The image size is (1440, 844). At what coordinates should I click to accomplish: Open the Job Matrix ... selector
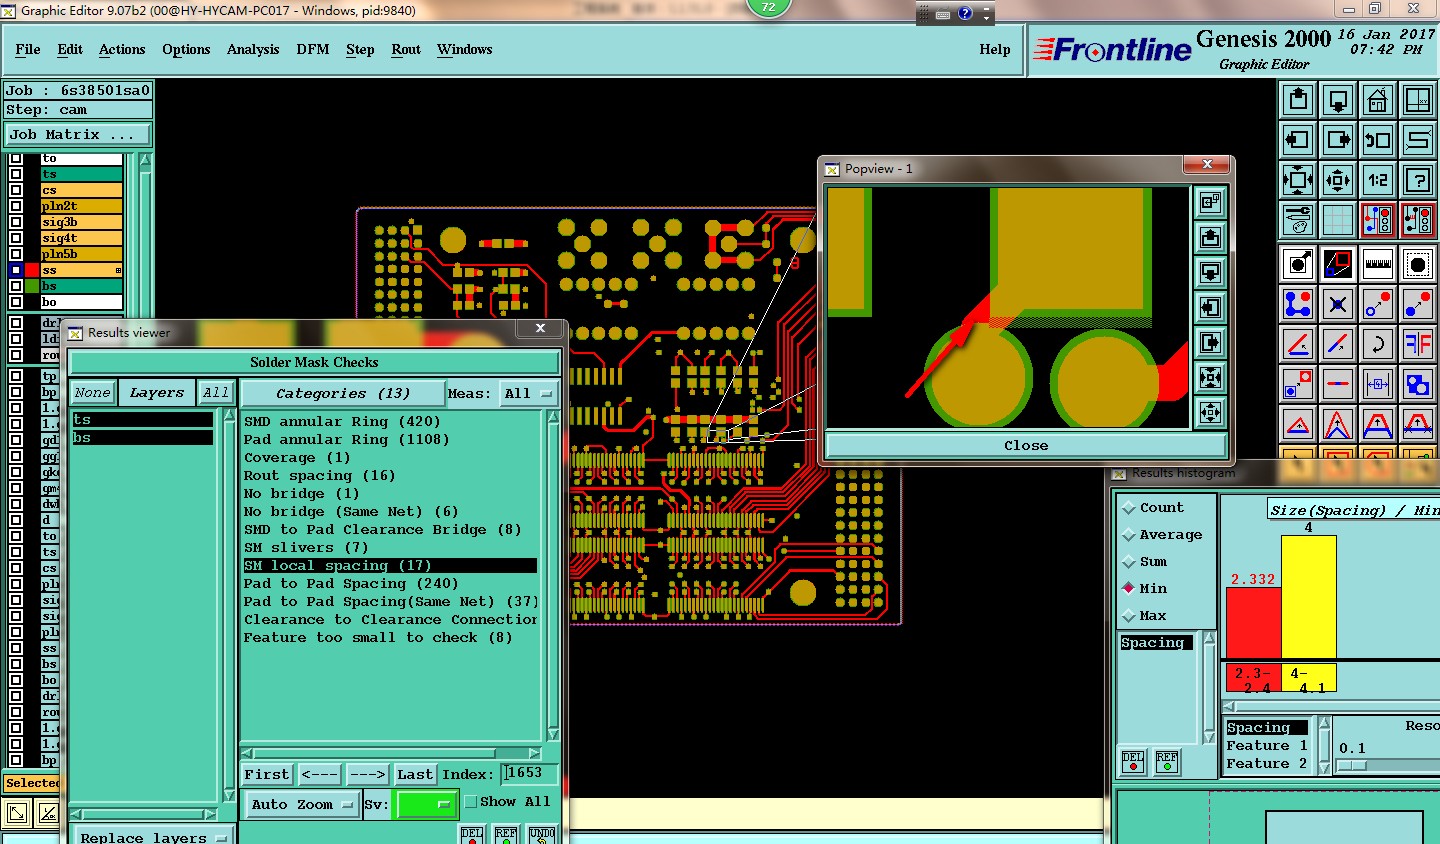(78, 134)
